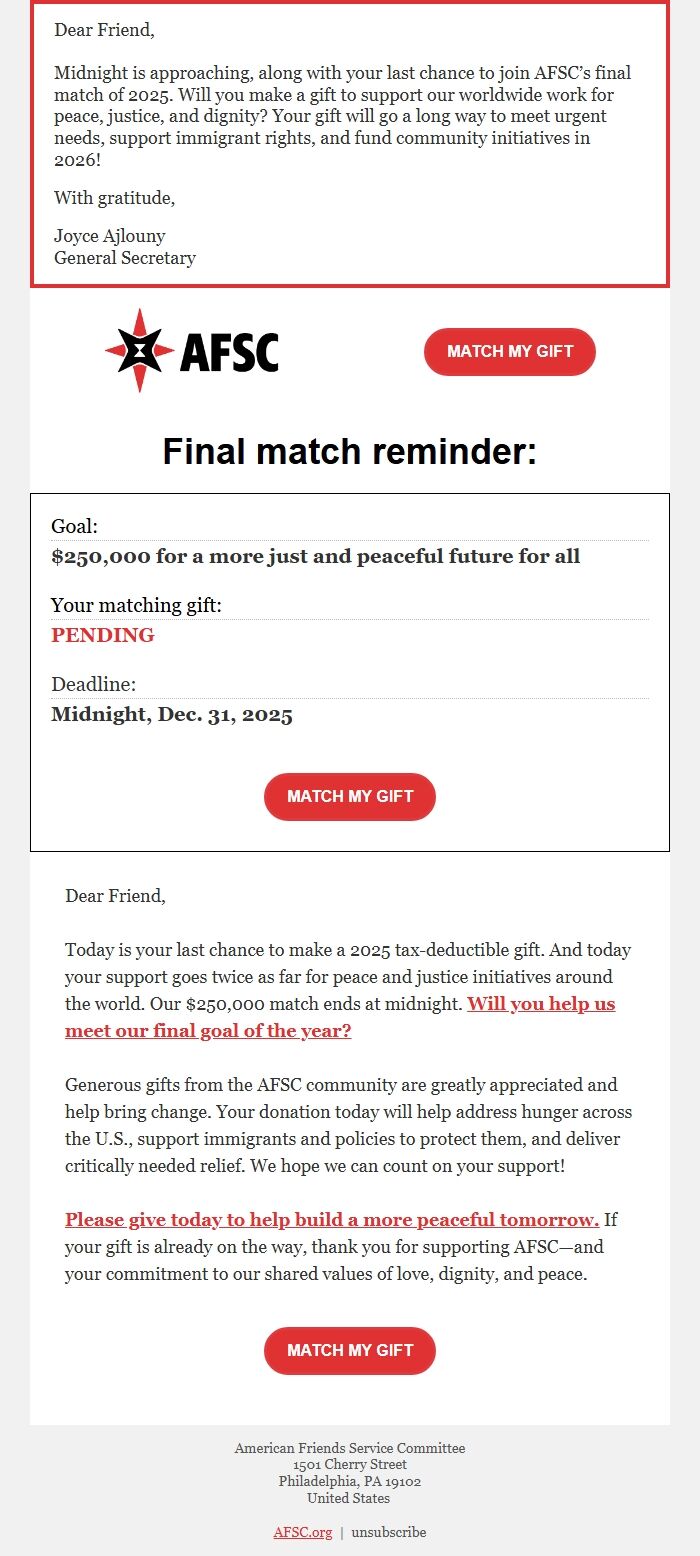This screenshot has height=1556, width=700.
Task: Click the "General Secretary" title line
Action: tap(124, 257)
